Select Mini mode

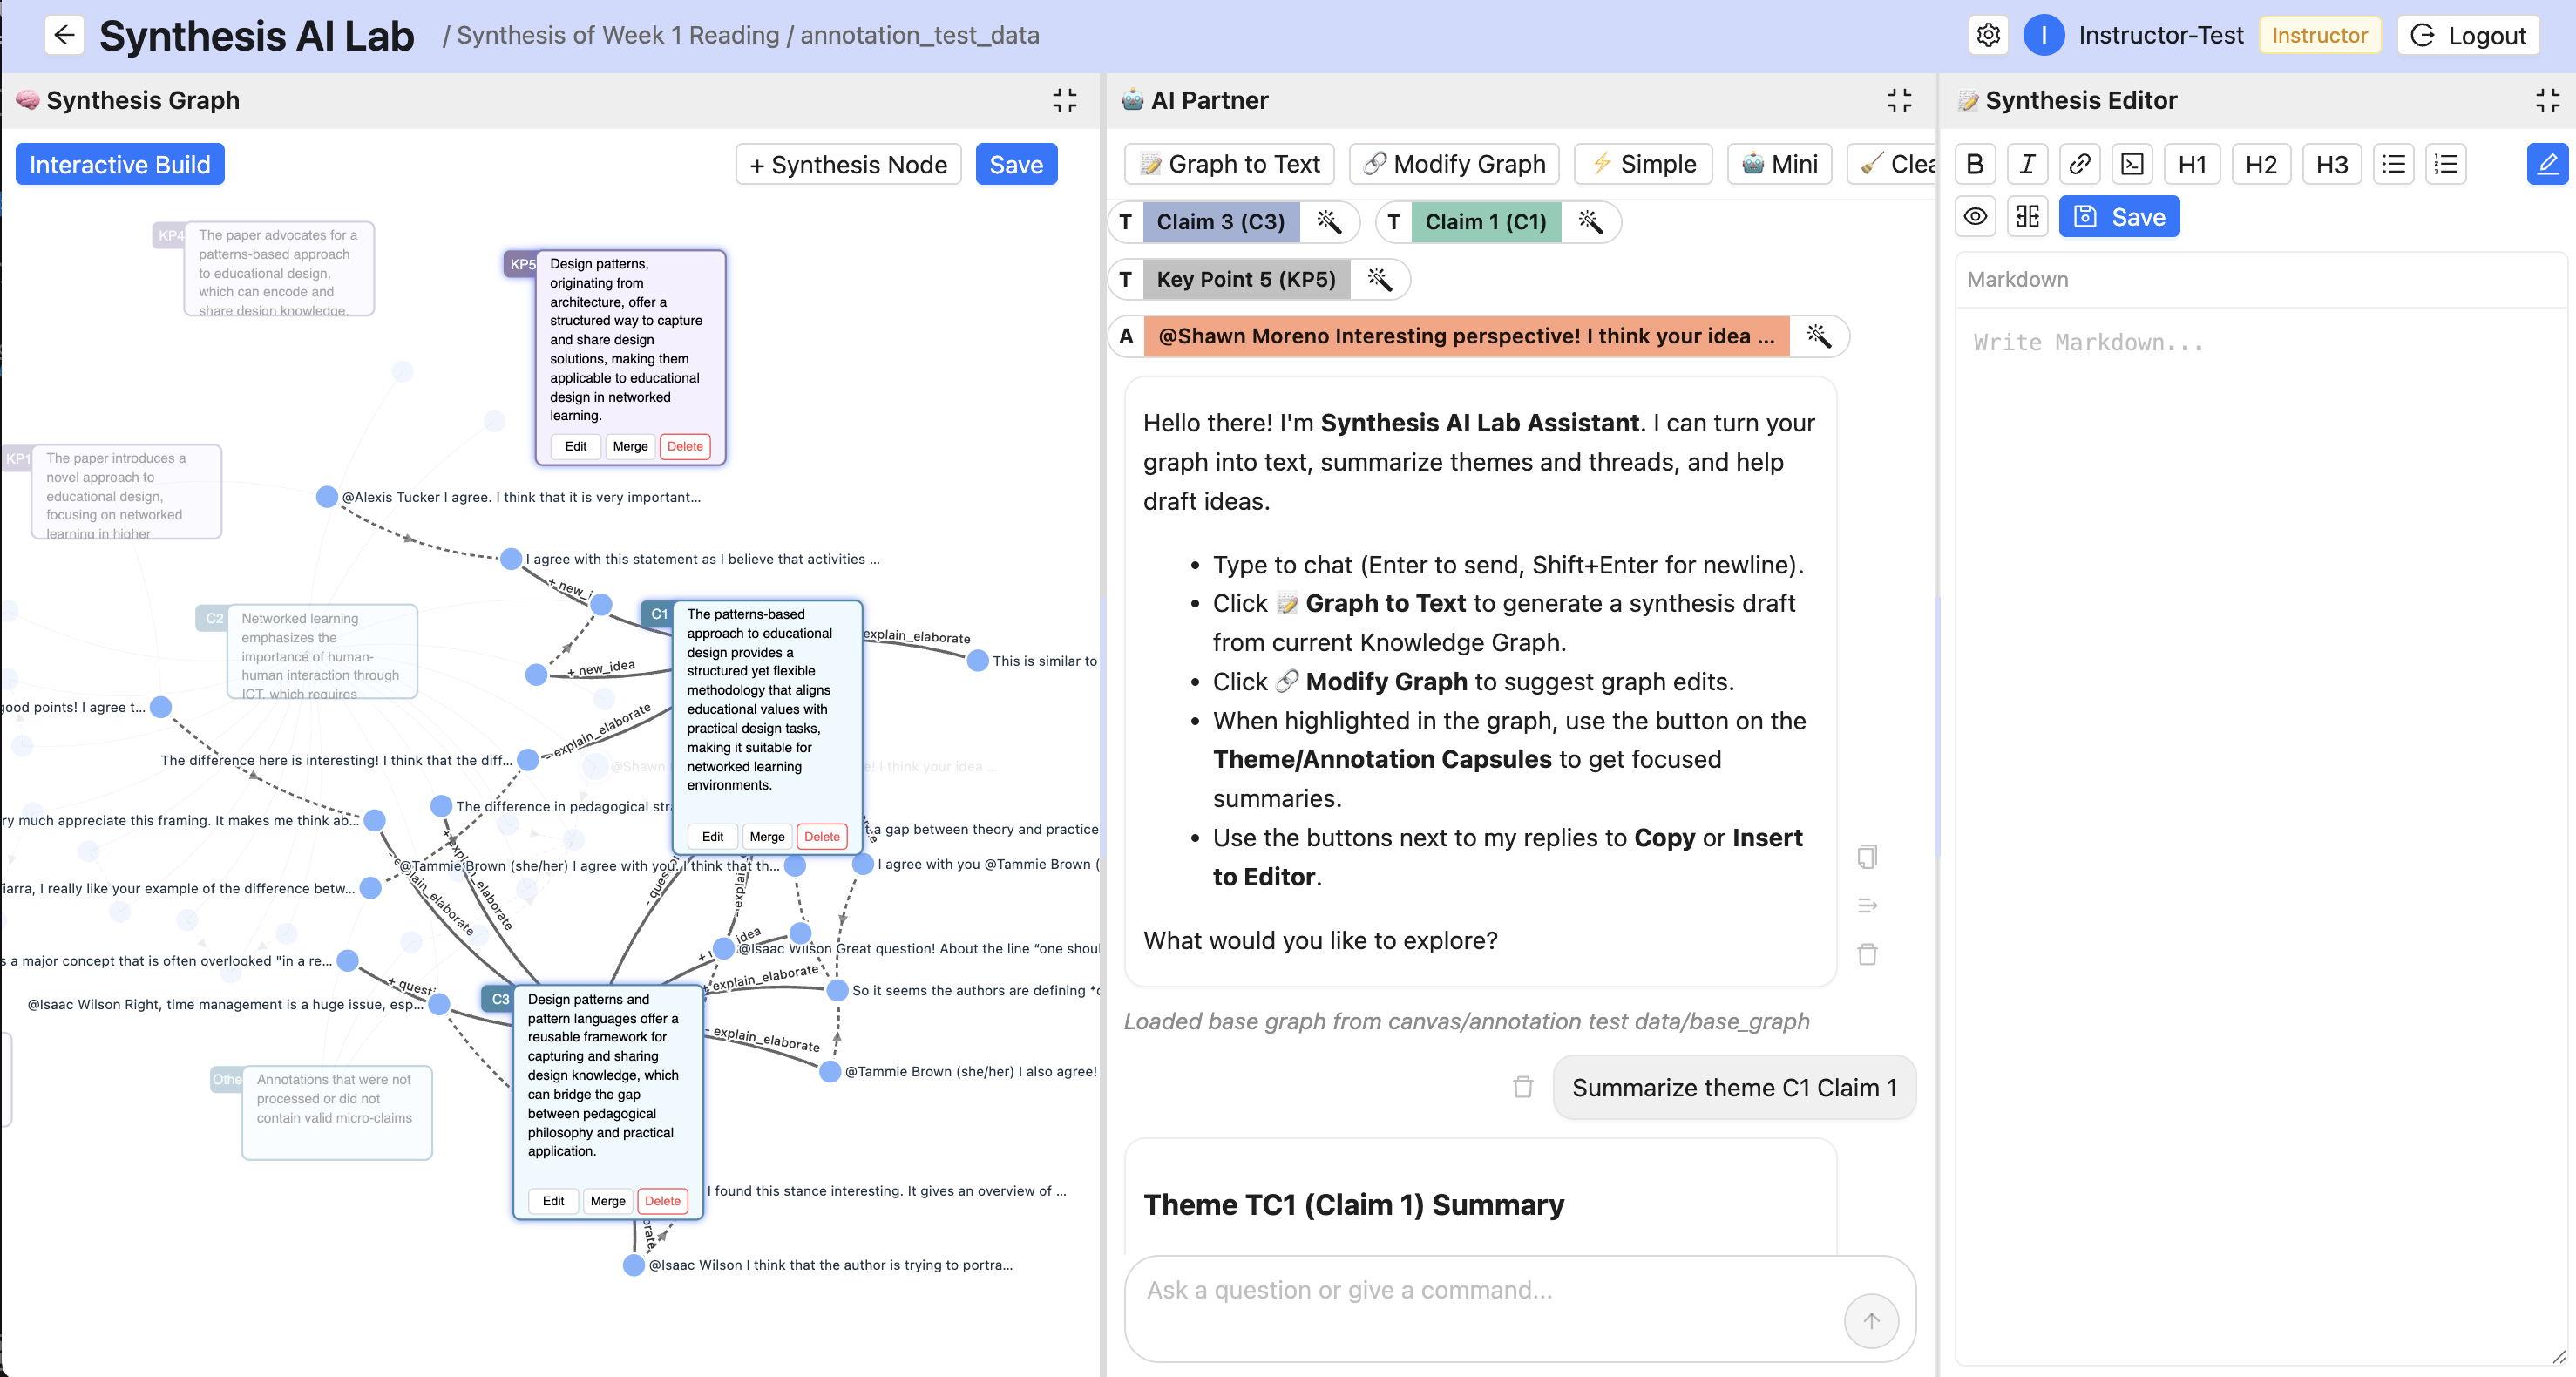point(1779,164)
